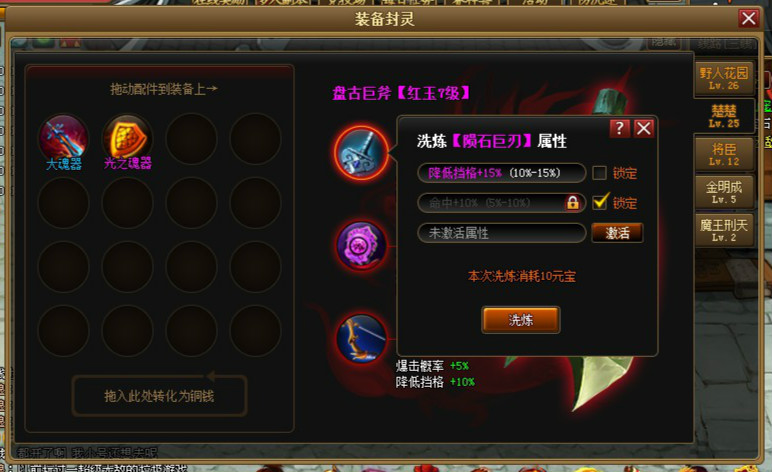Click the 陨石巨刃 sword equipment slot
This screenshot has height=472, width=772.
pos(361,153)
